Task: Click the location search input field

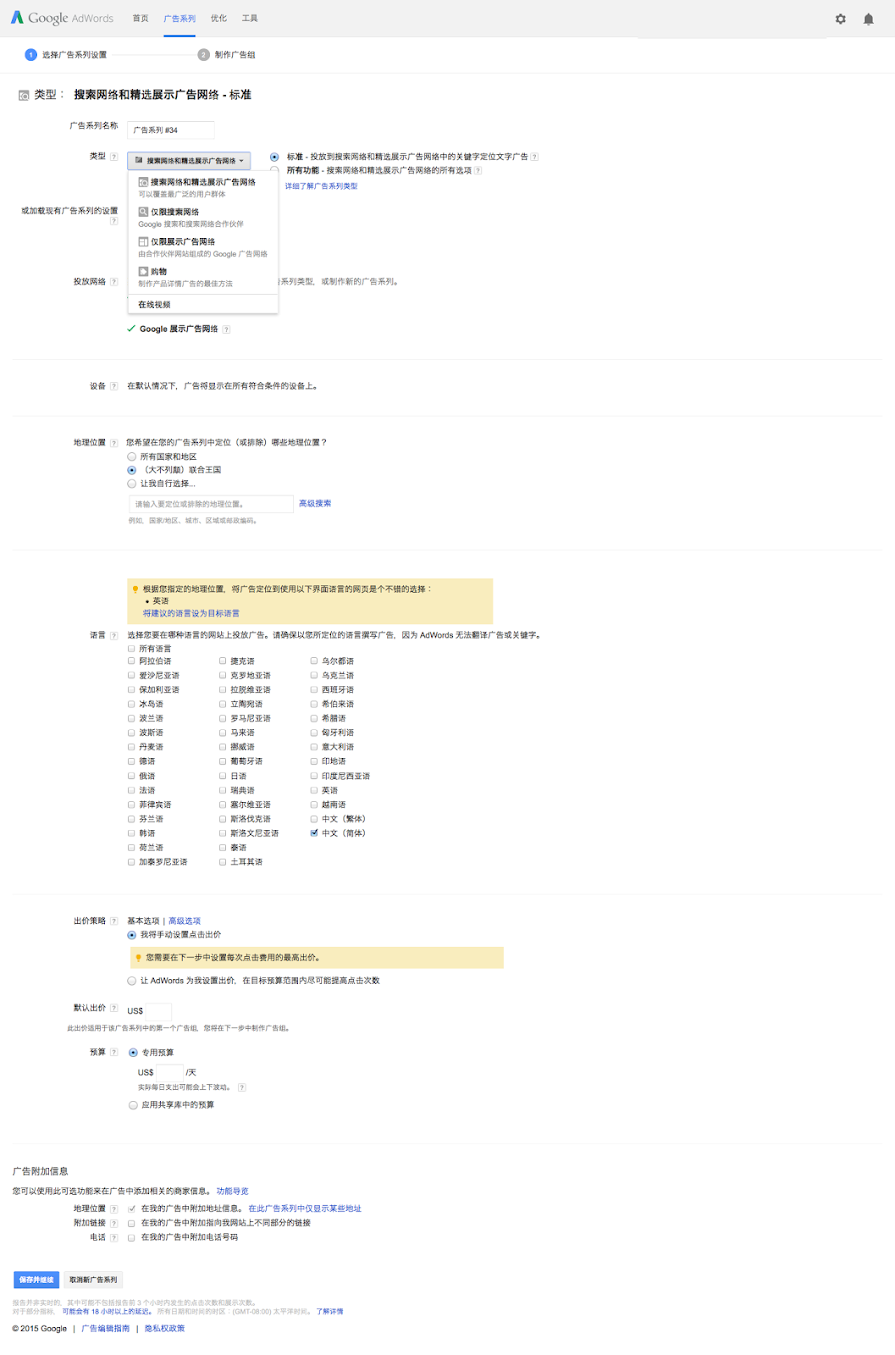Action: 211,504
